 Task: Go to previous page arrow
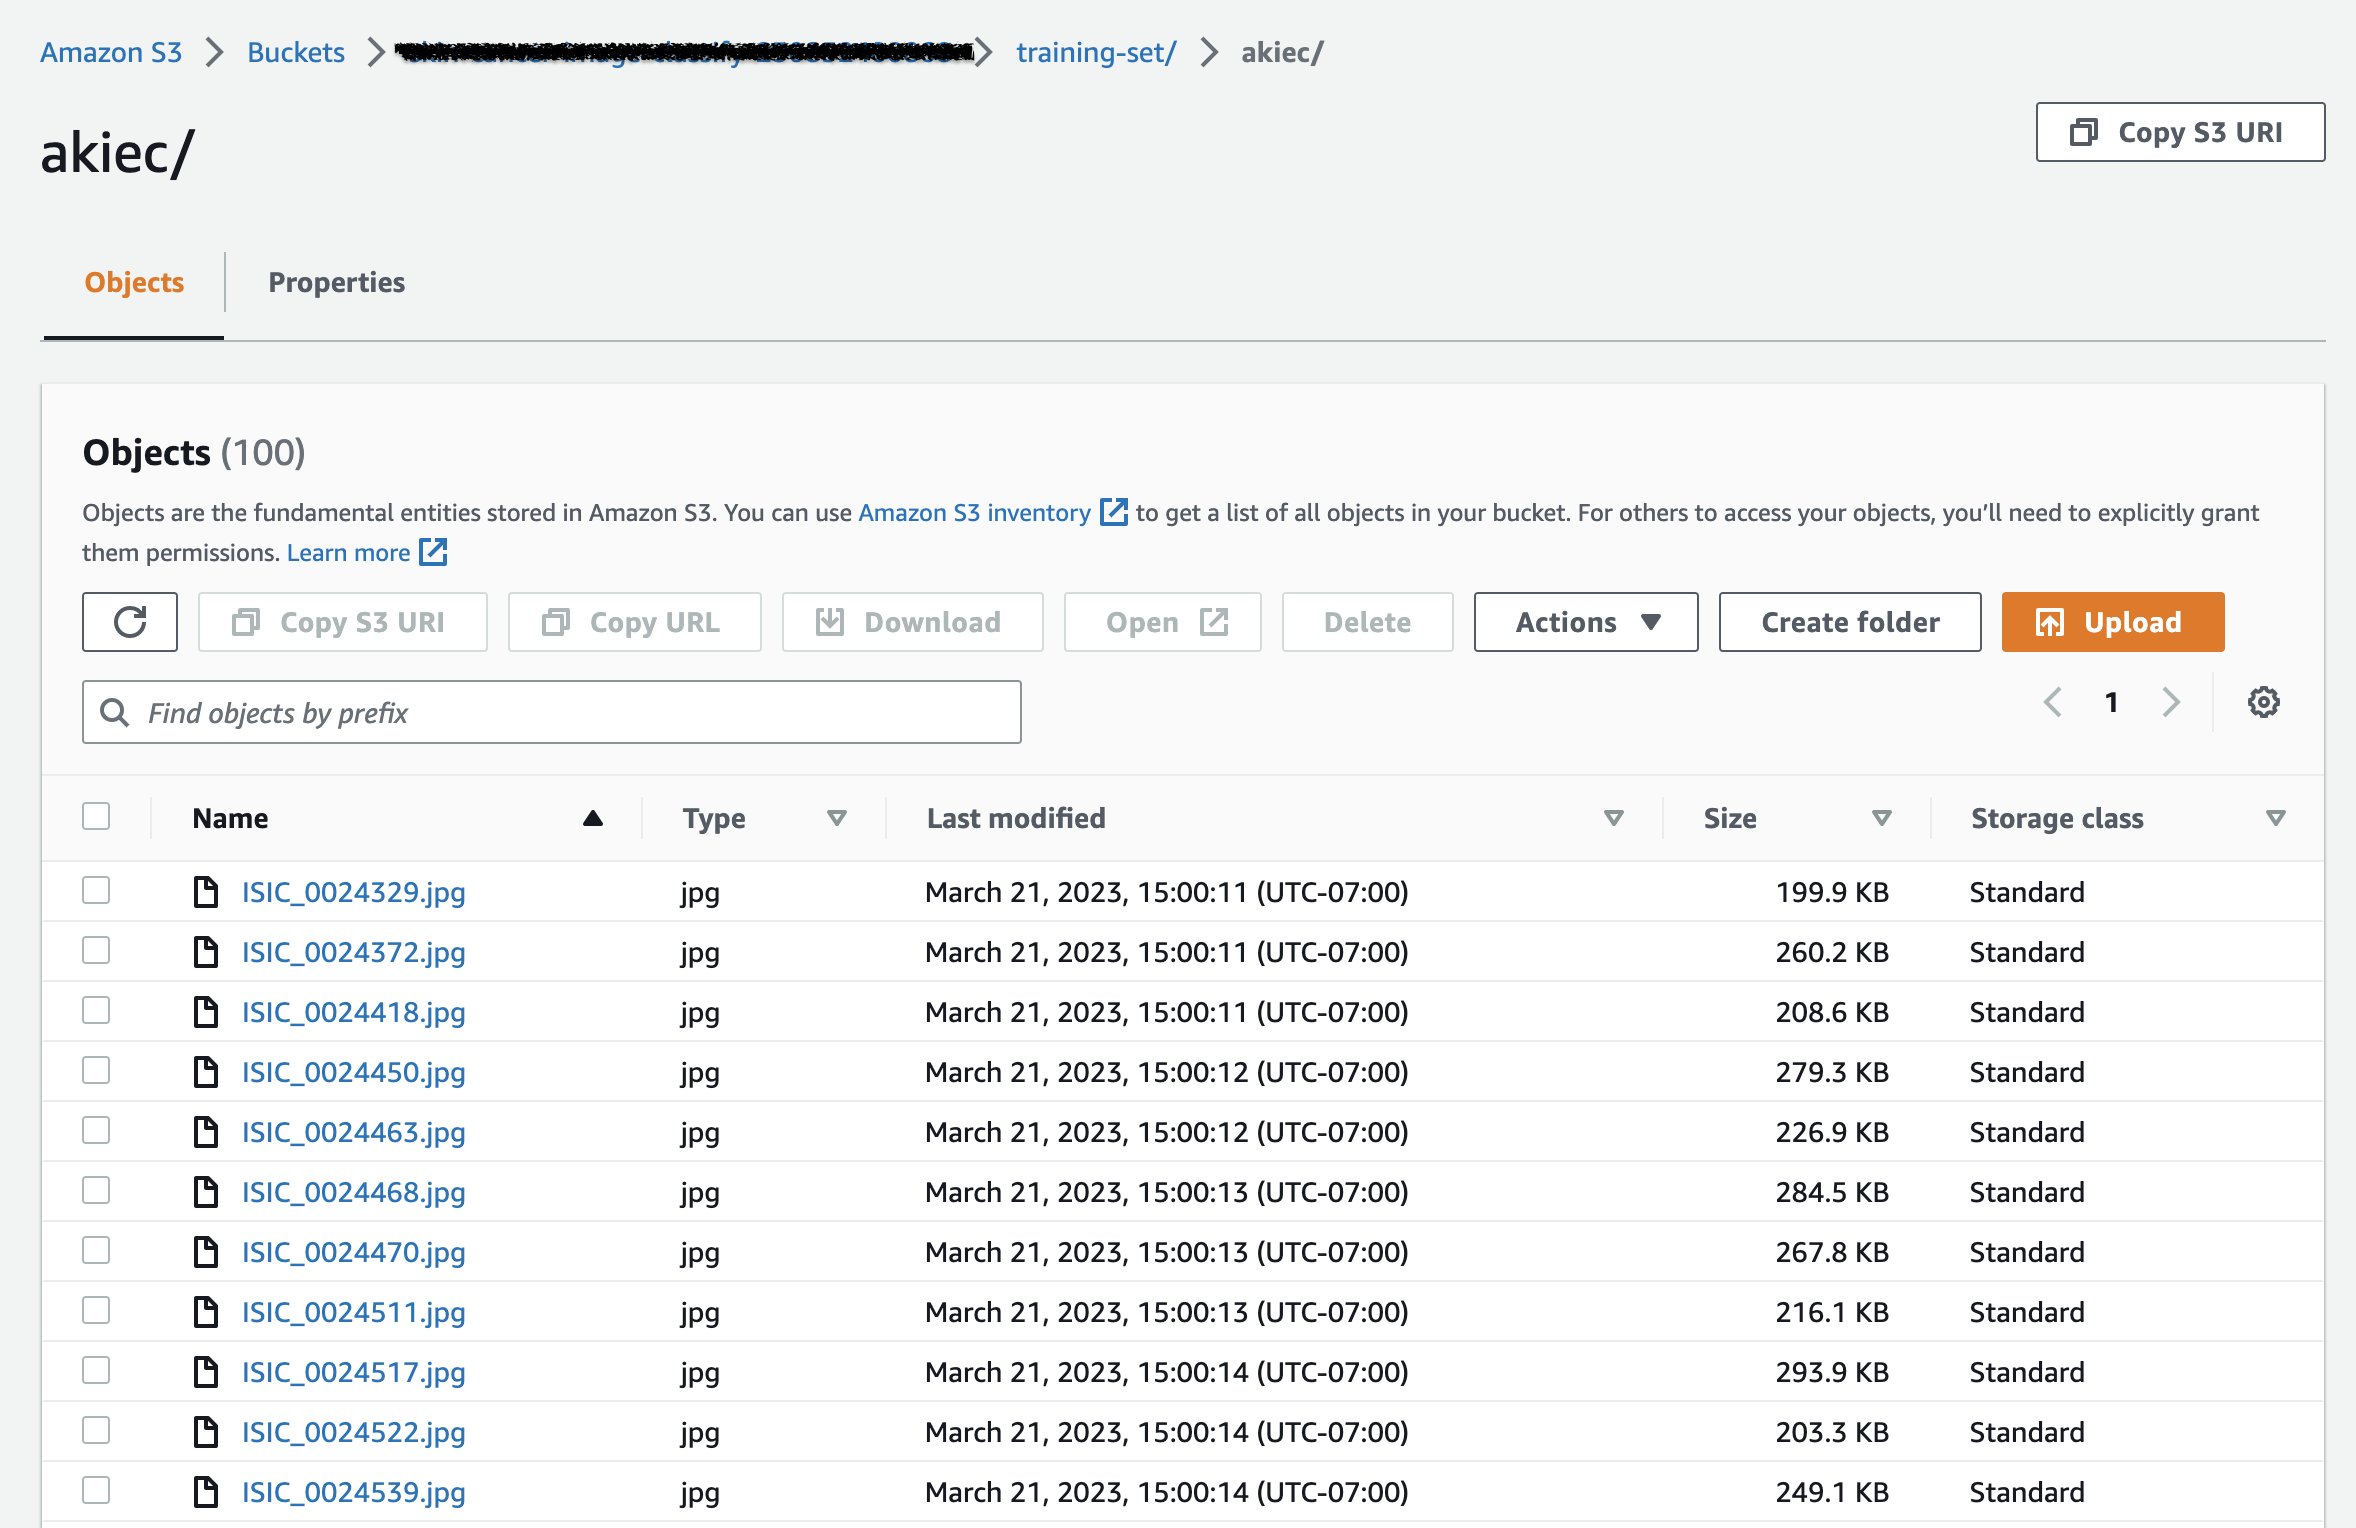pos(2053,702)
